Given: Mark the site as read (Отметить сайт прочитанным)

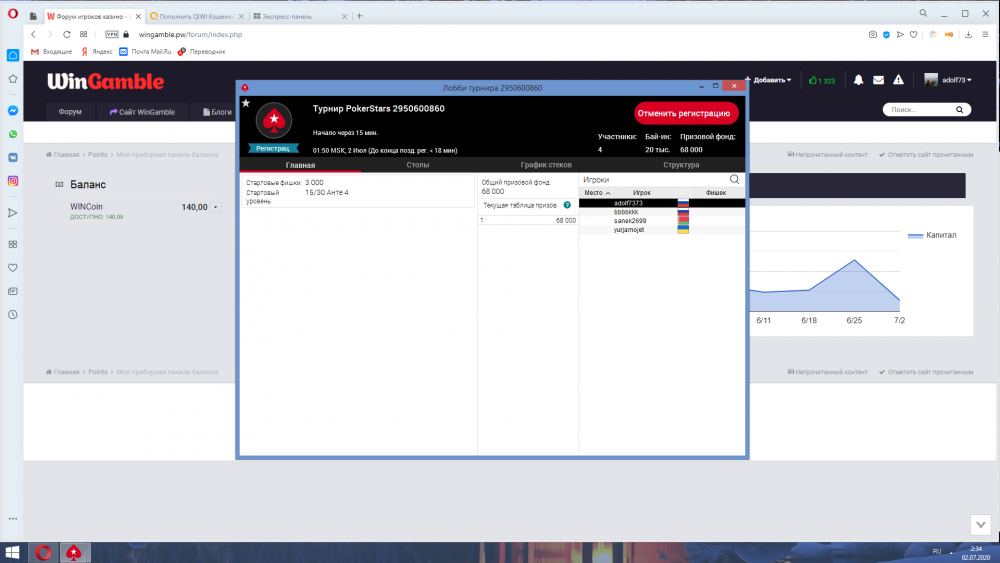Looking at the screenshot, I should point(925,155).
